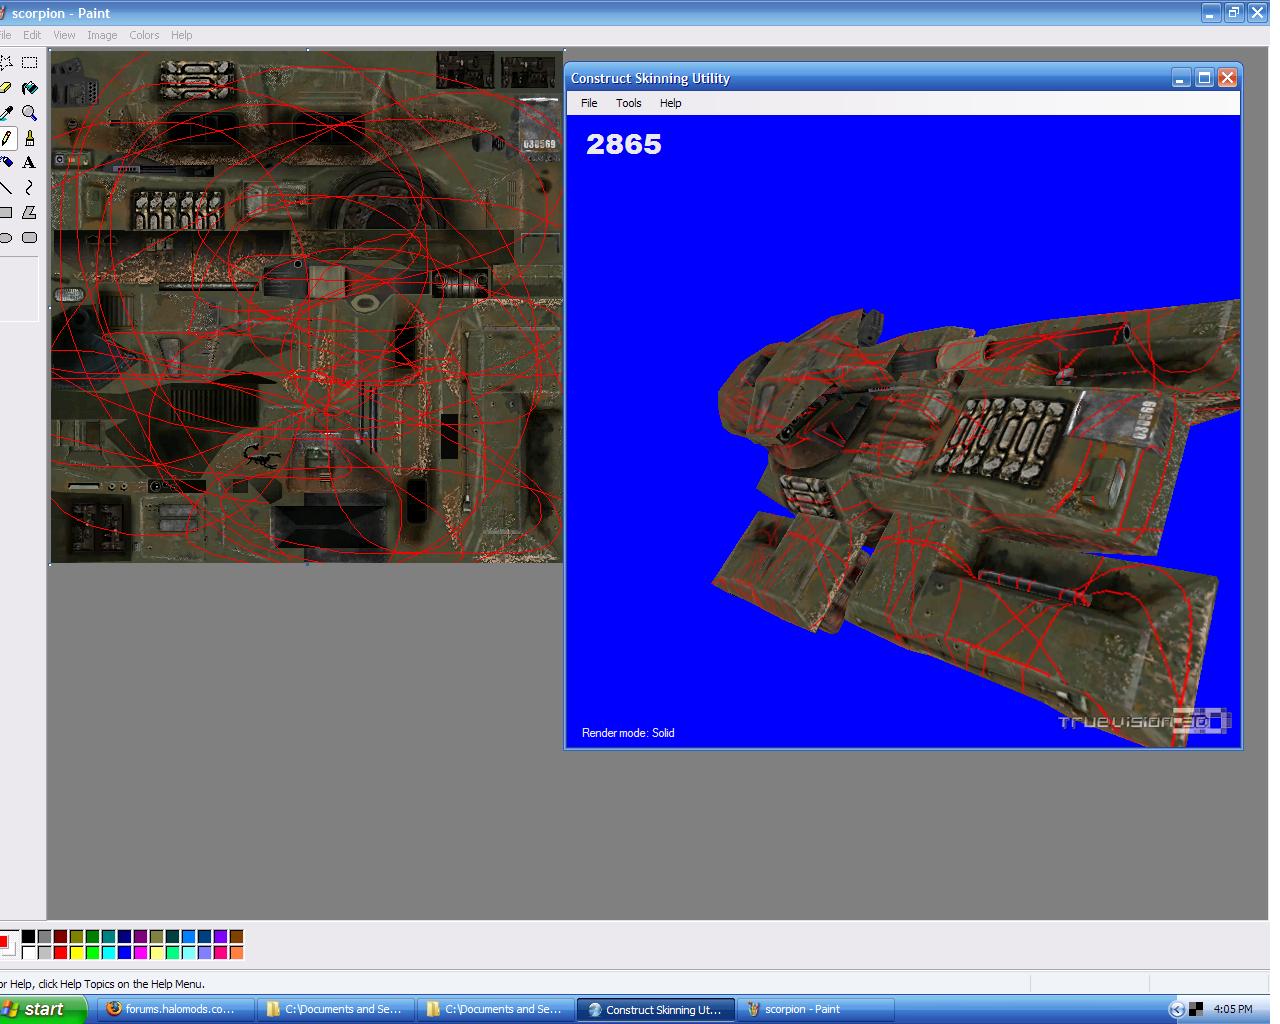Image resolution: width=1280 pixels, height=1024 pixels.
Task: Pick the bright green color swatch
Action: [x=92, y=953]
